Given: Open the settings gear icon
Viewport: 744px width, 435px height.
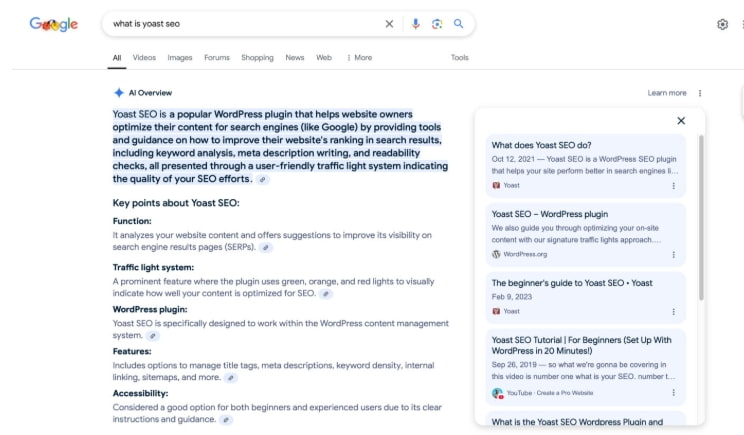Looking at the screenshot, I should [723, 24].
